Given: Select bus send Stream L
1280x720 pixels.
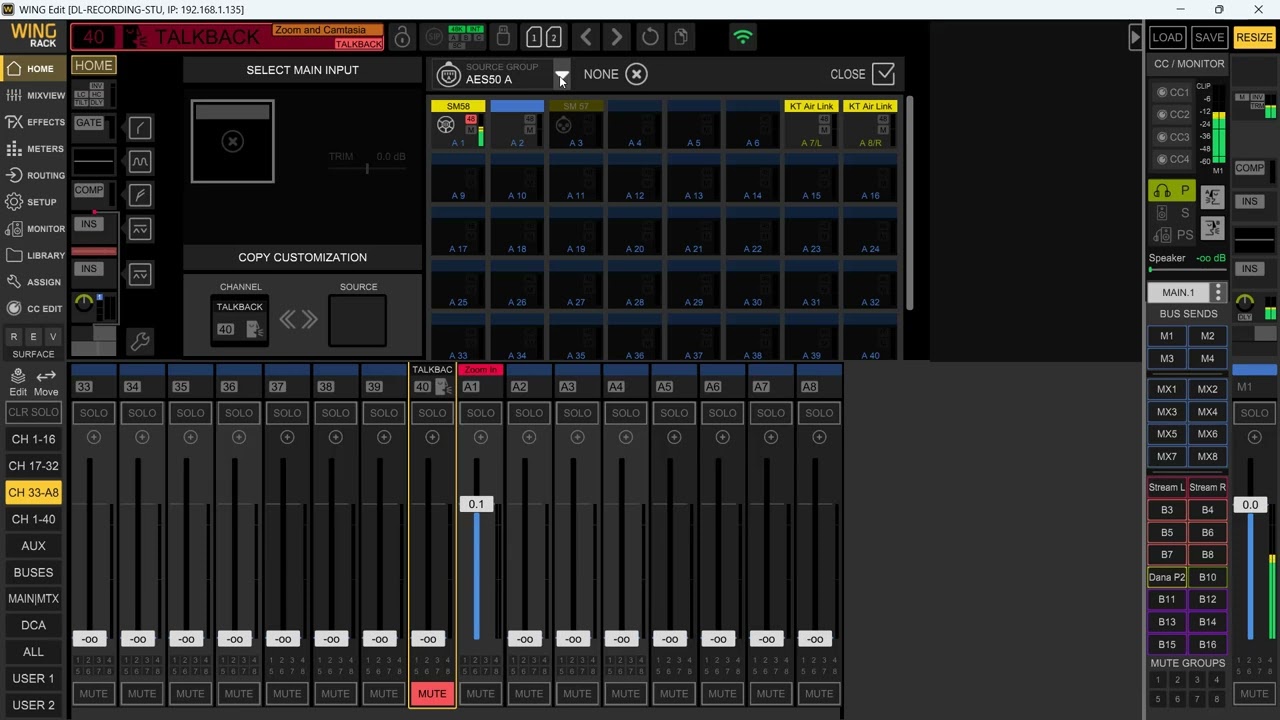Looking at the screenshot, I should pos(1166,487).
